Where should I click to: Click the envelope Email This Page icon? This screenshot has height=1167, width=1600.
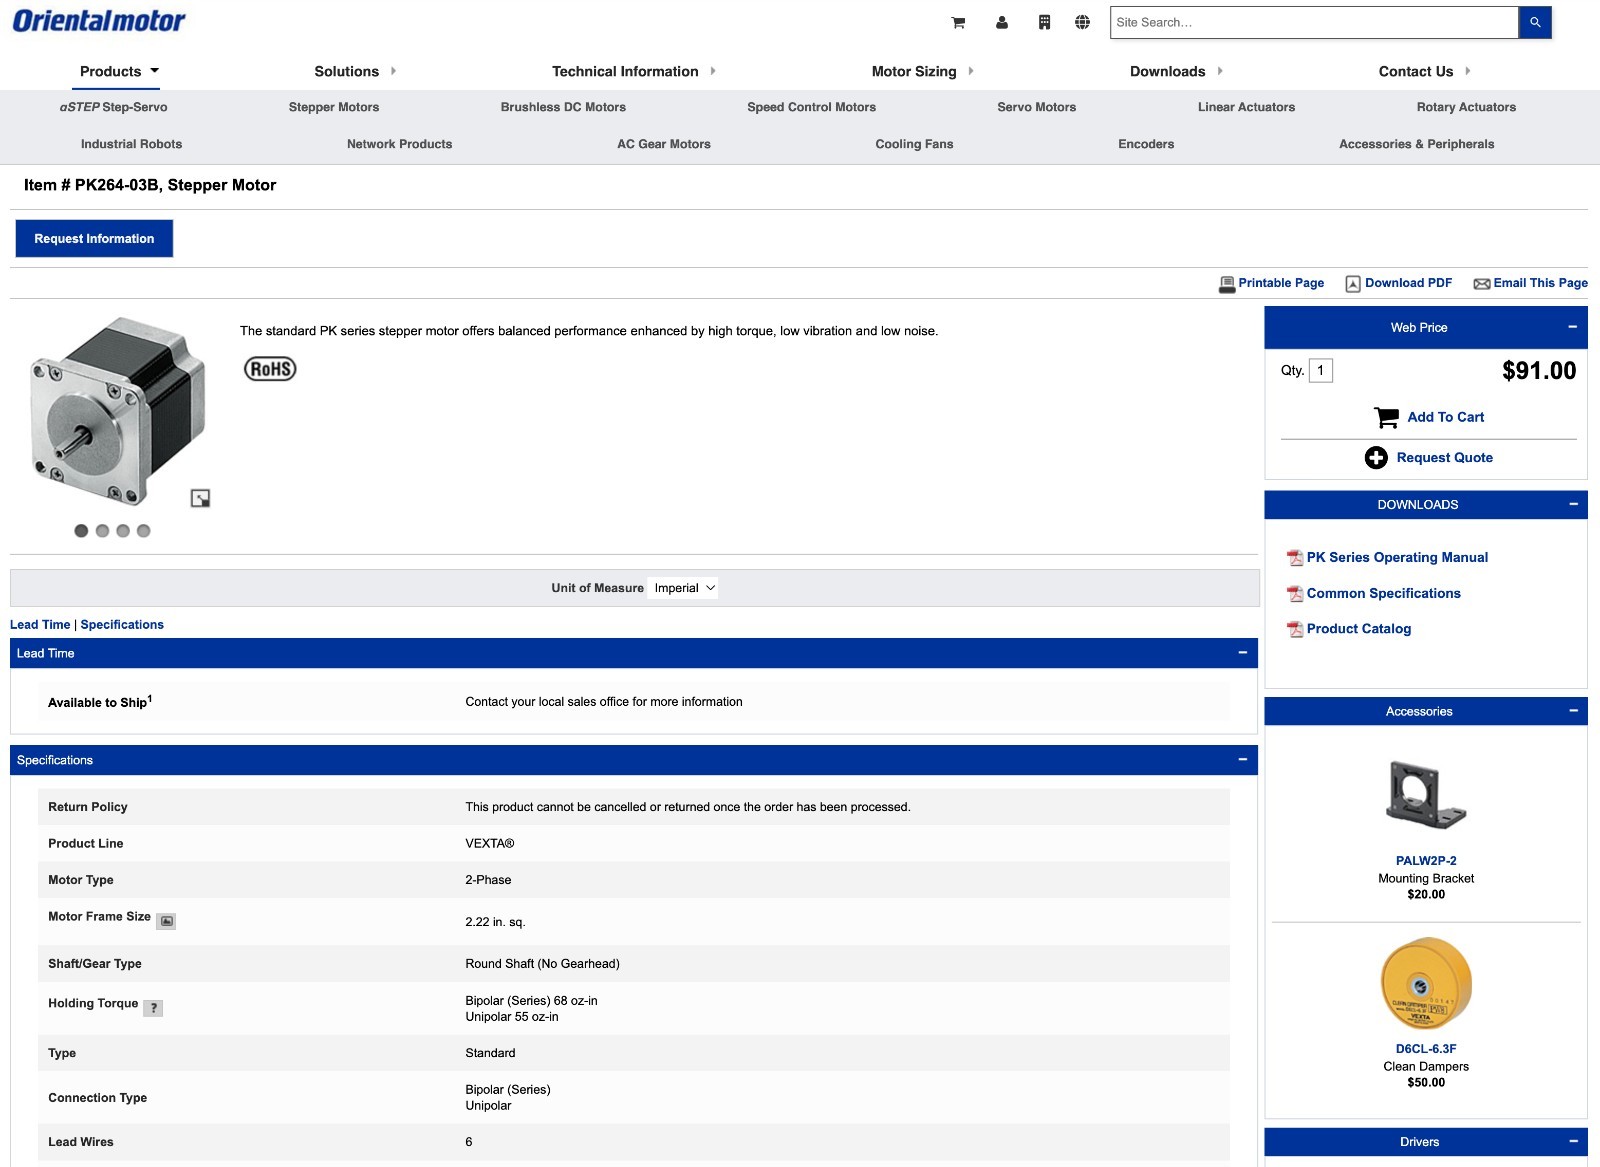[1482, 284]
